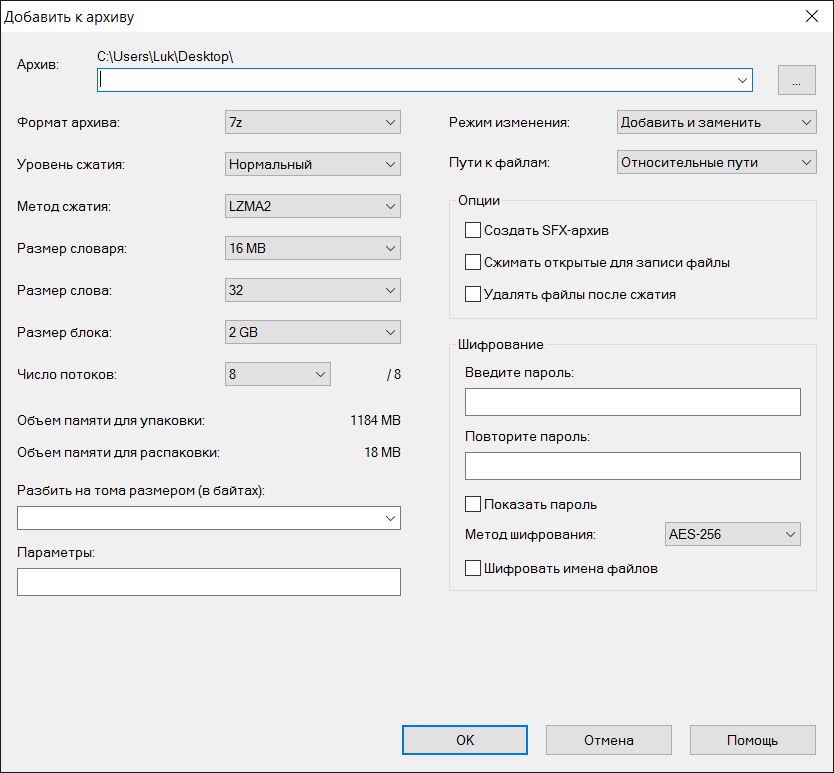The image size is (834, 773).
Task: Click the 'Уровень сжатия:' label
Action: click(71, 164)
